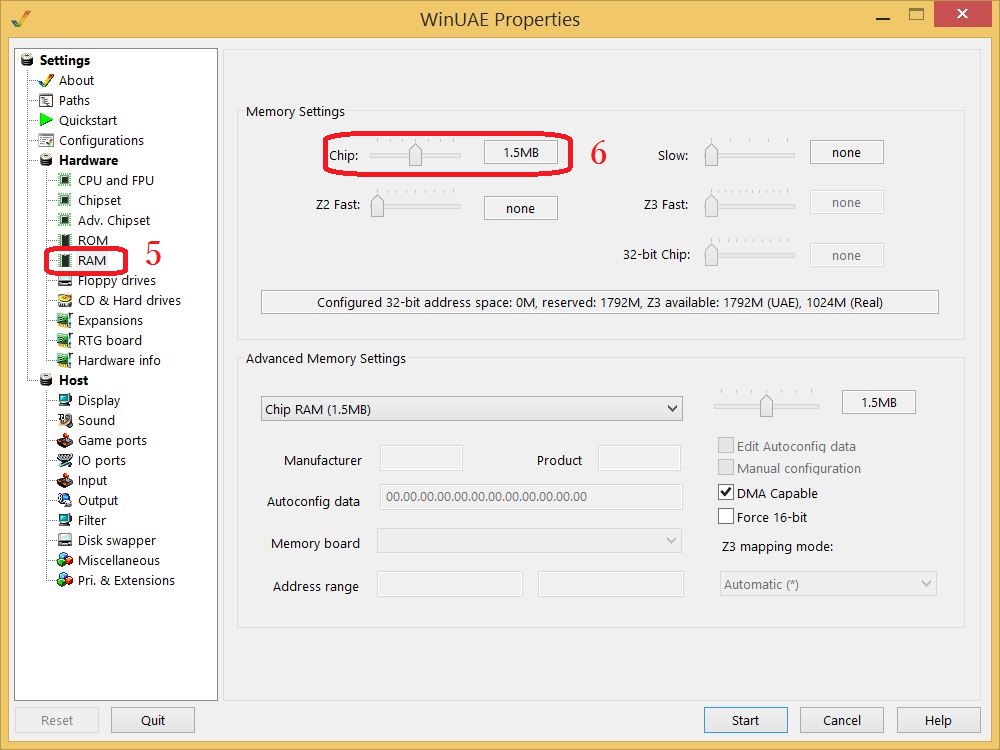Click the Adv. Chipset chip icon
This screenshot has height=750, width=1000.
point(64,220)
